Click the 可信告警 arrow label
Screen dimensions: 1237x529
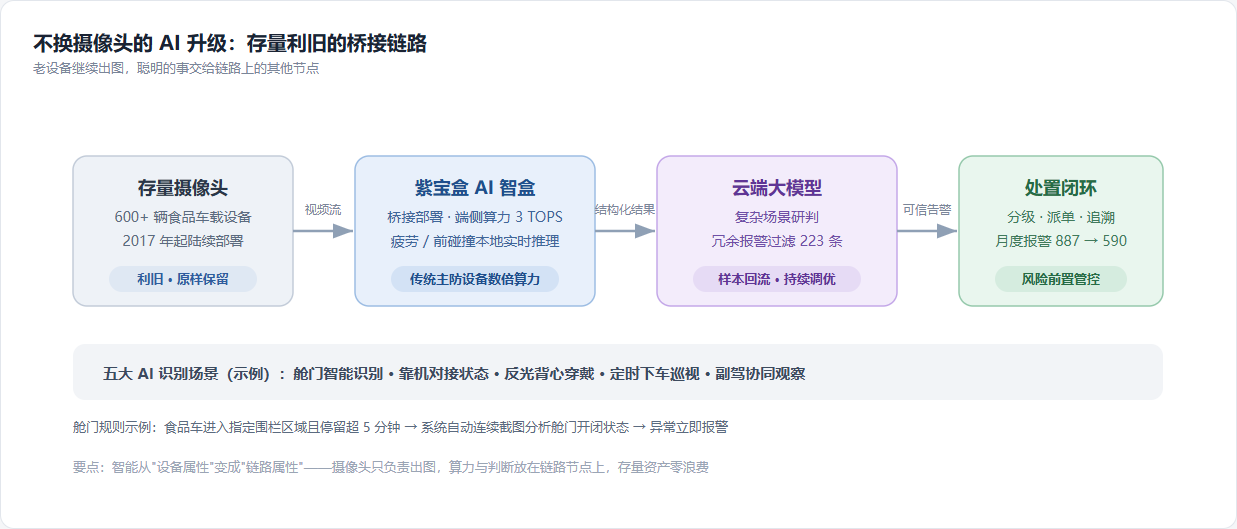coord(927,210)
